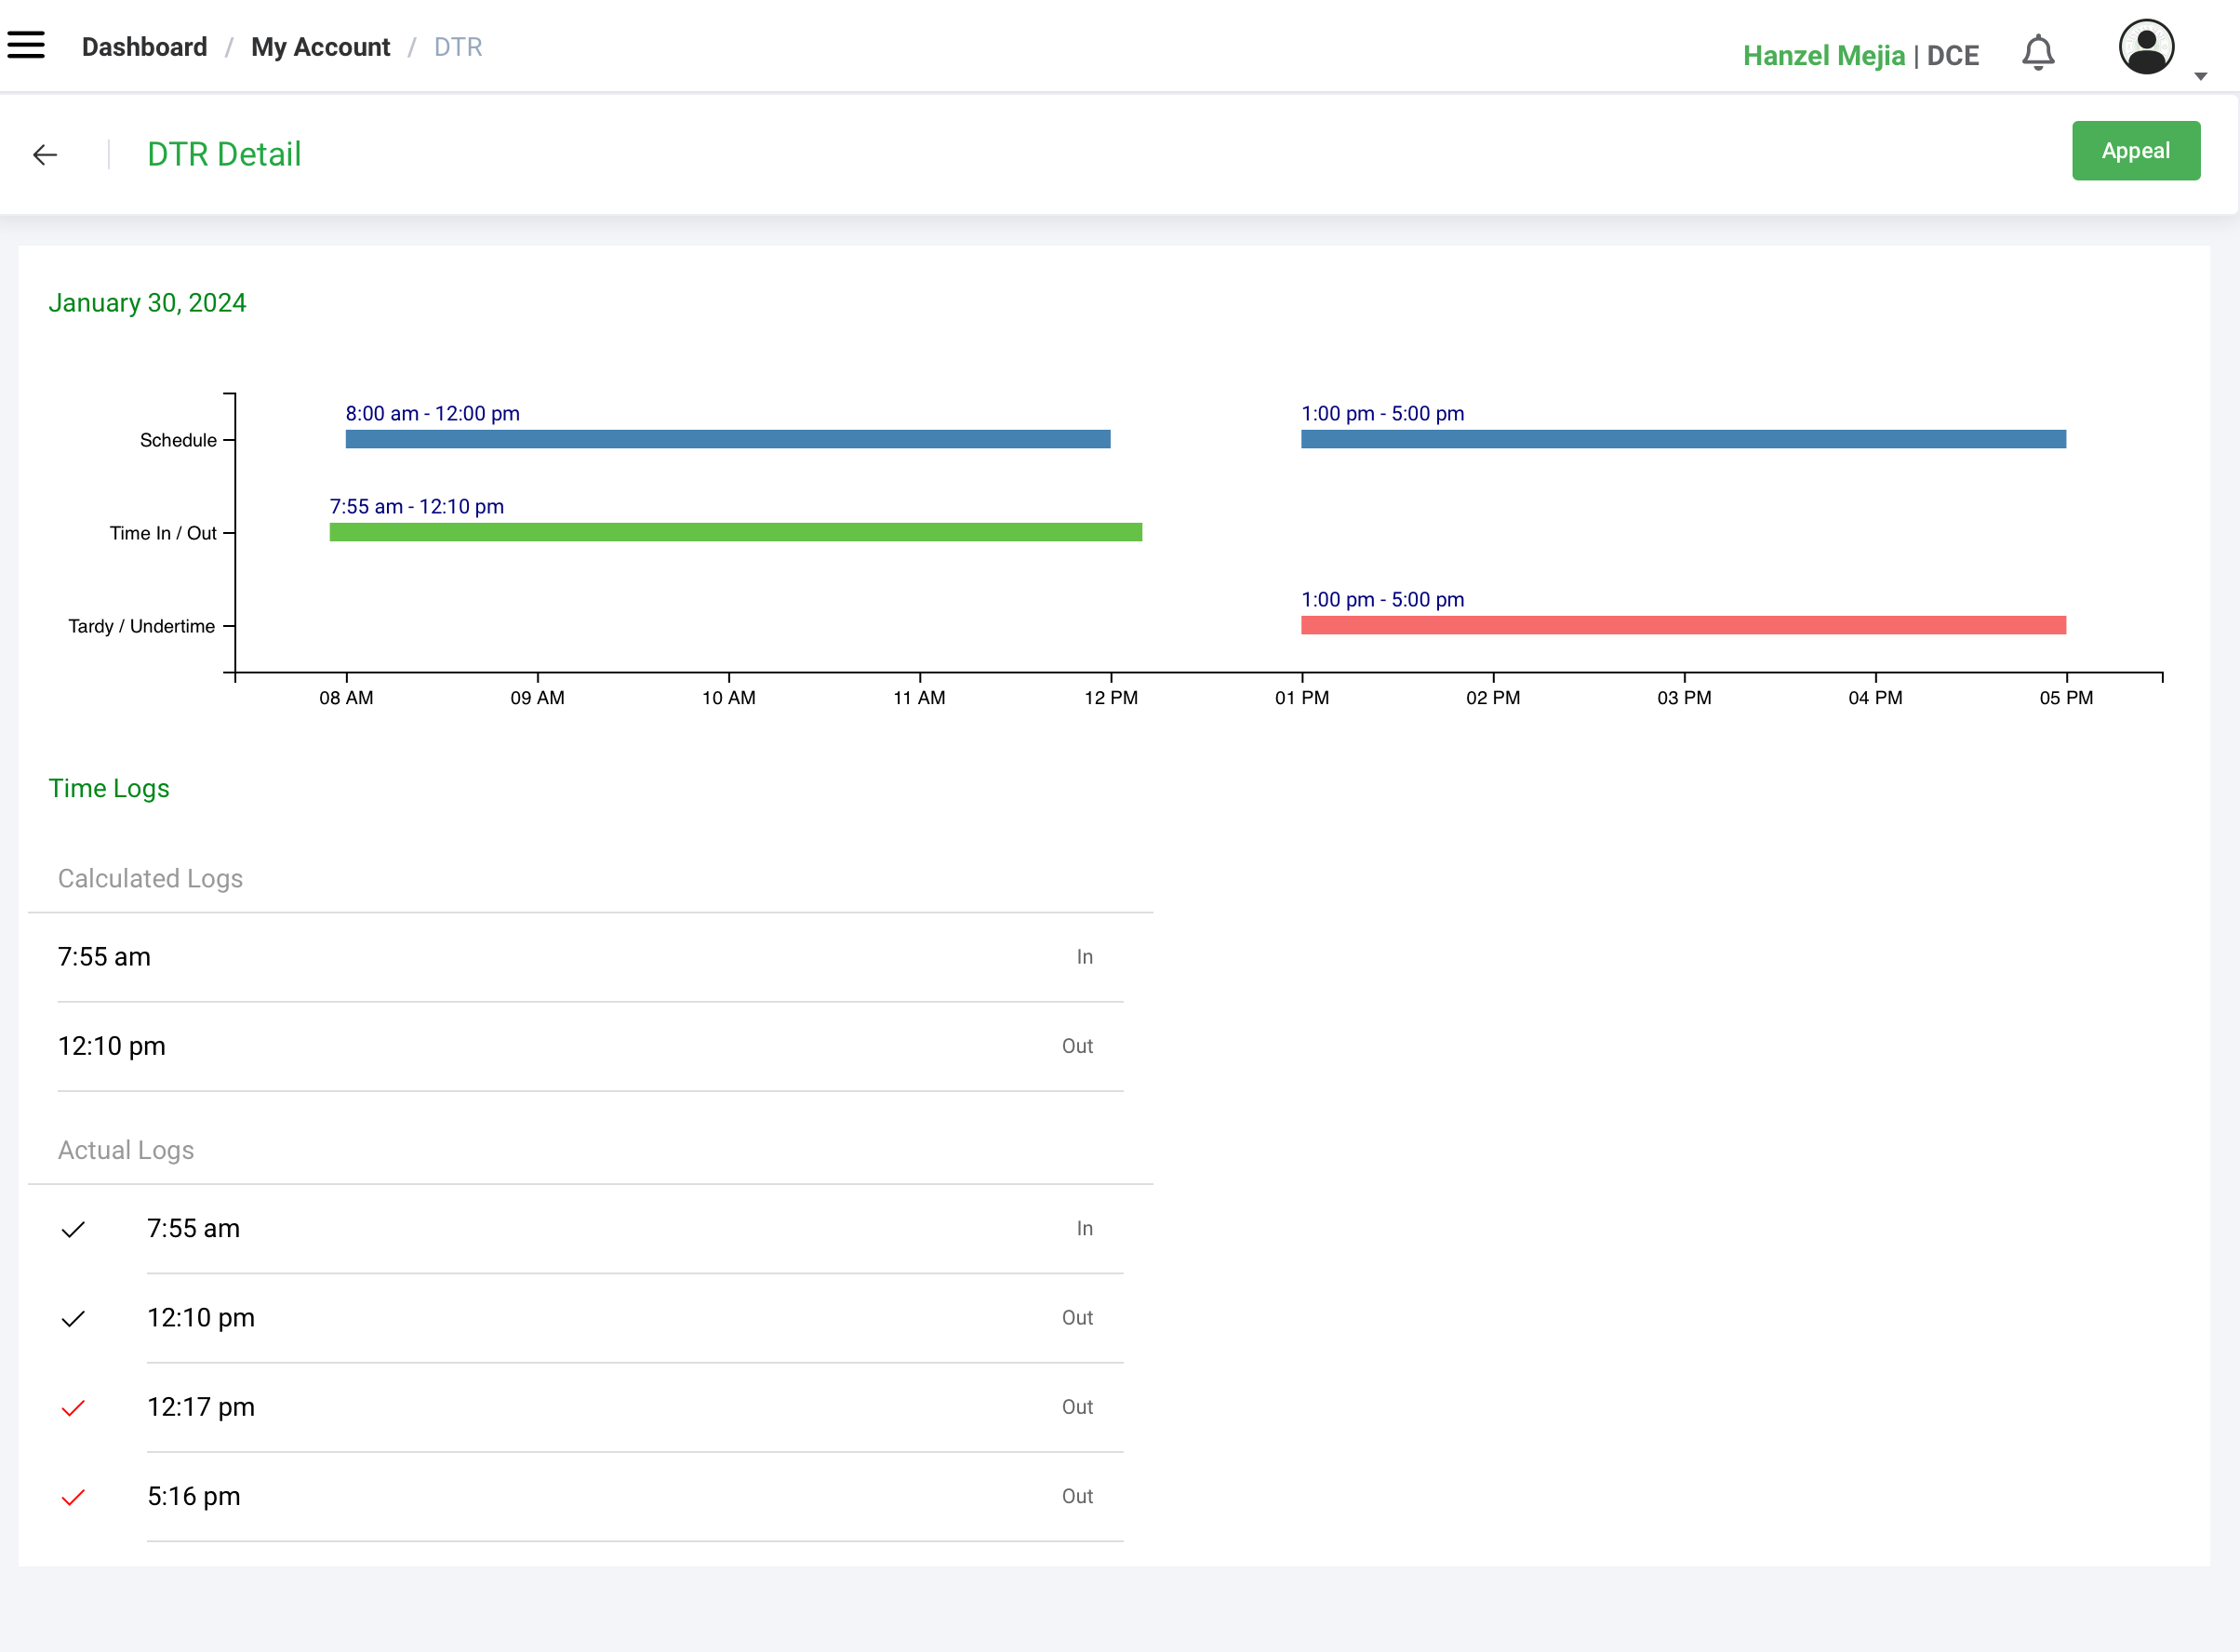Select the 7:55 am calculated log row

tap(590, 957)
